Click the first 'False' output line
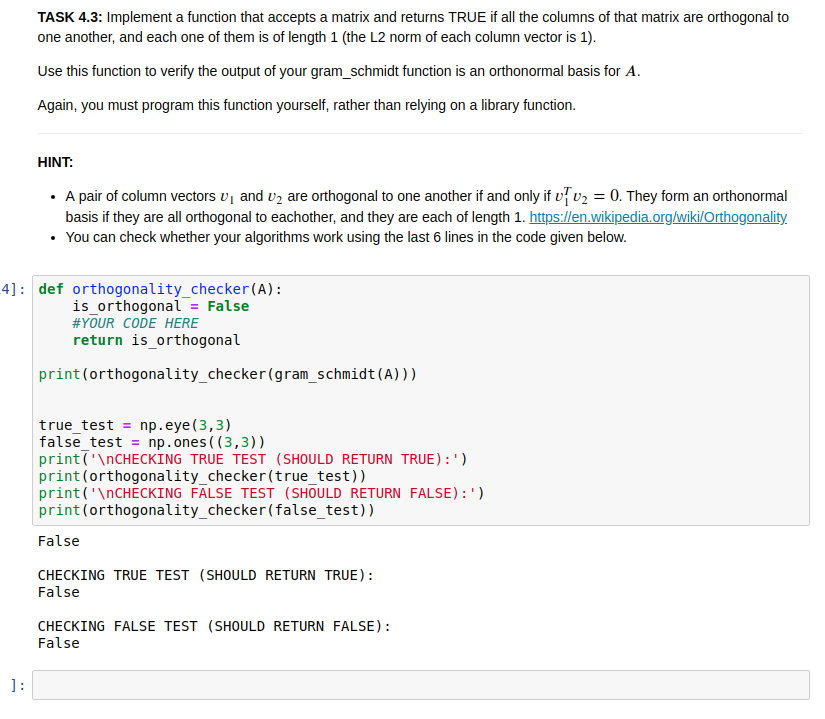This screenshot has width=825, height=719. click(58, 541)
